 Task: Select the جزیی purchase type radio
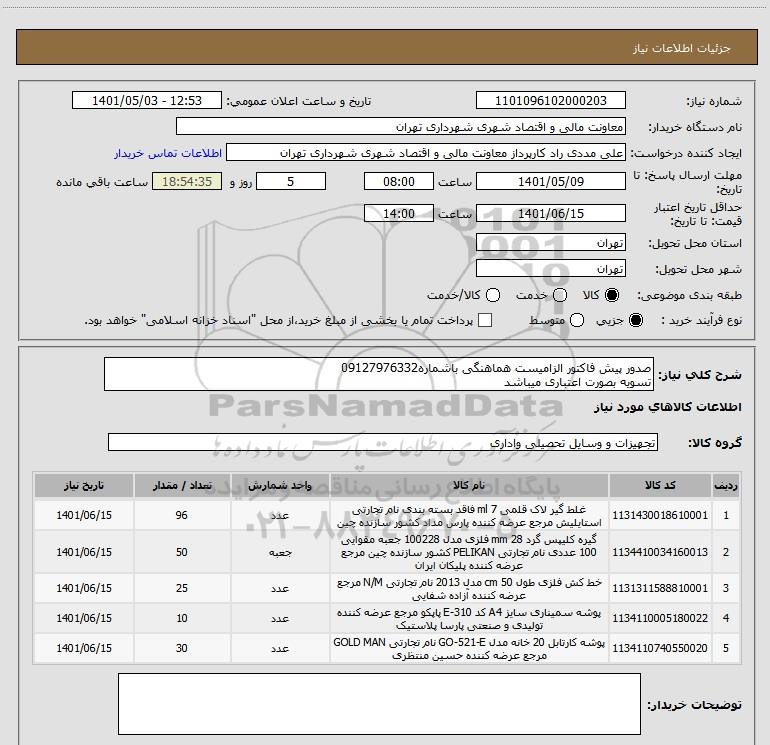[x=635, y=320]
